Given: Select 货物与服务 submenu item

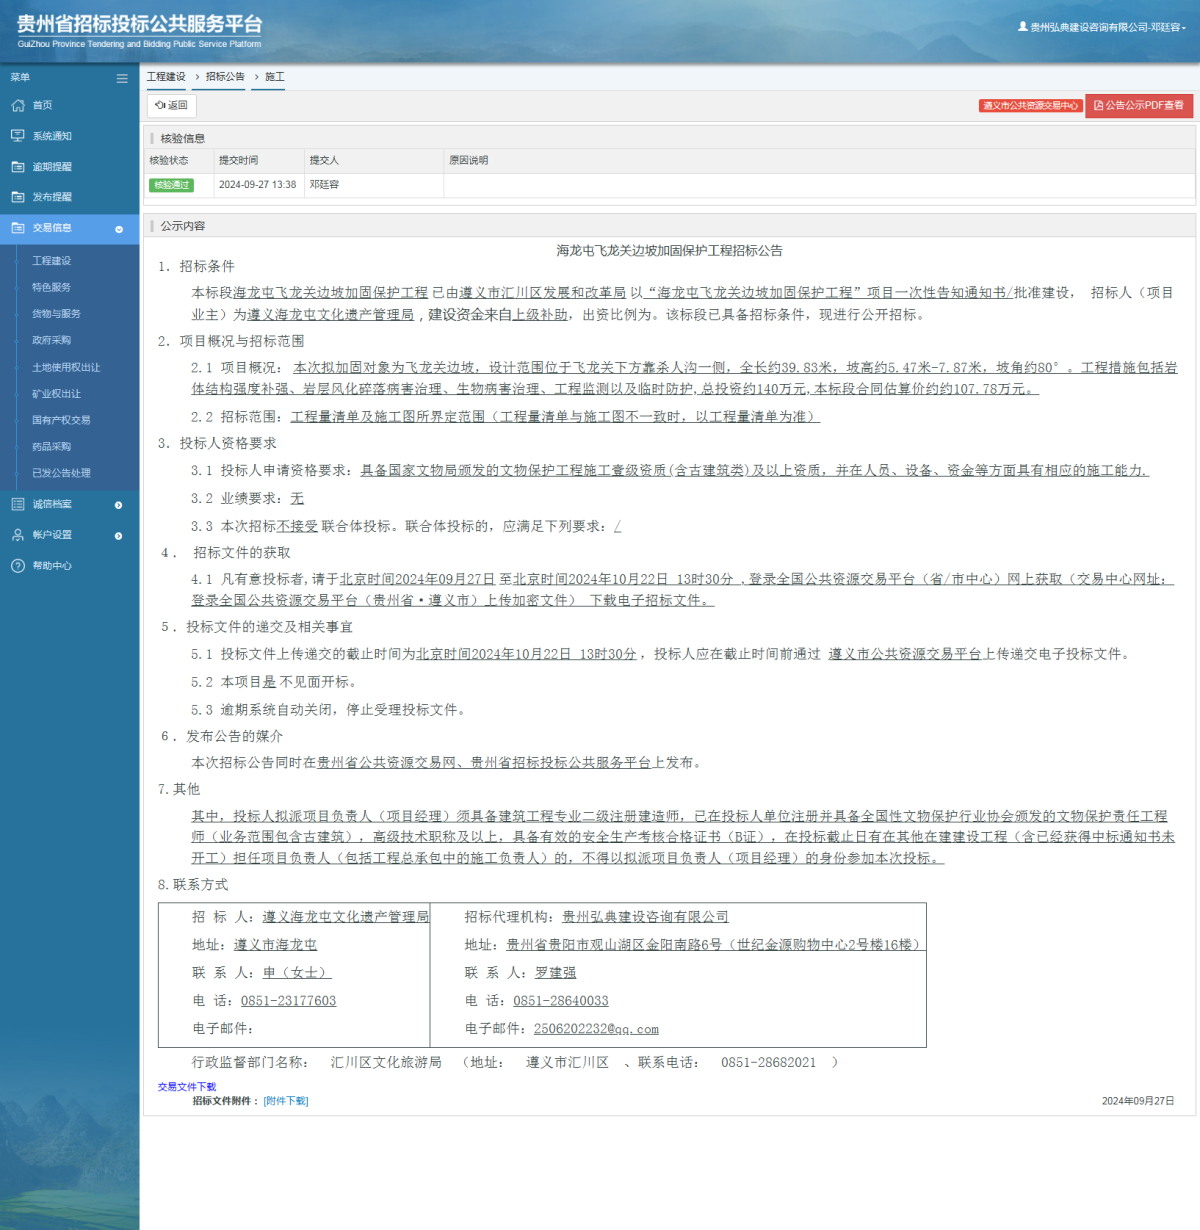Looking at the screenshot, I should 56,314.
